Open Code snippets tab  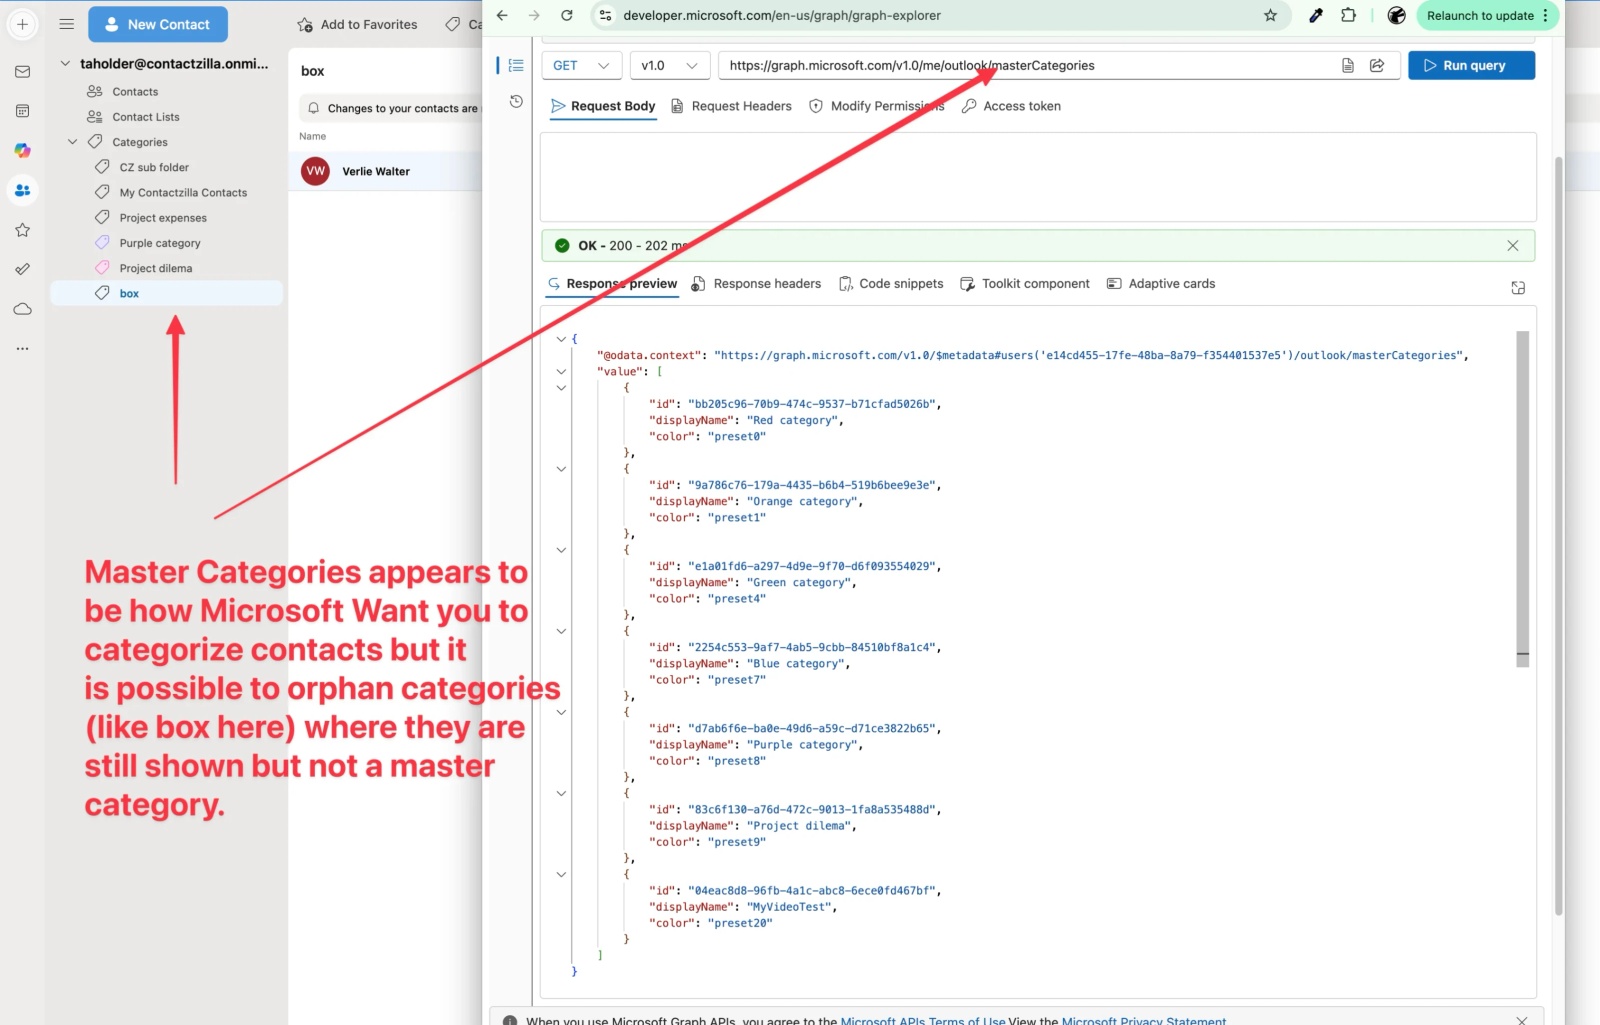pyautogui.click(x=891, y=284)
